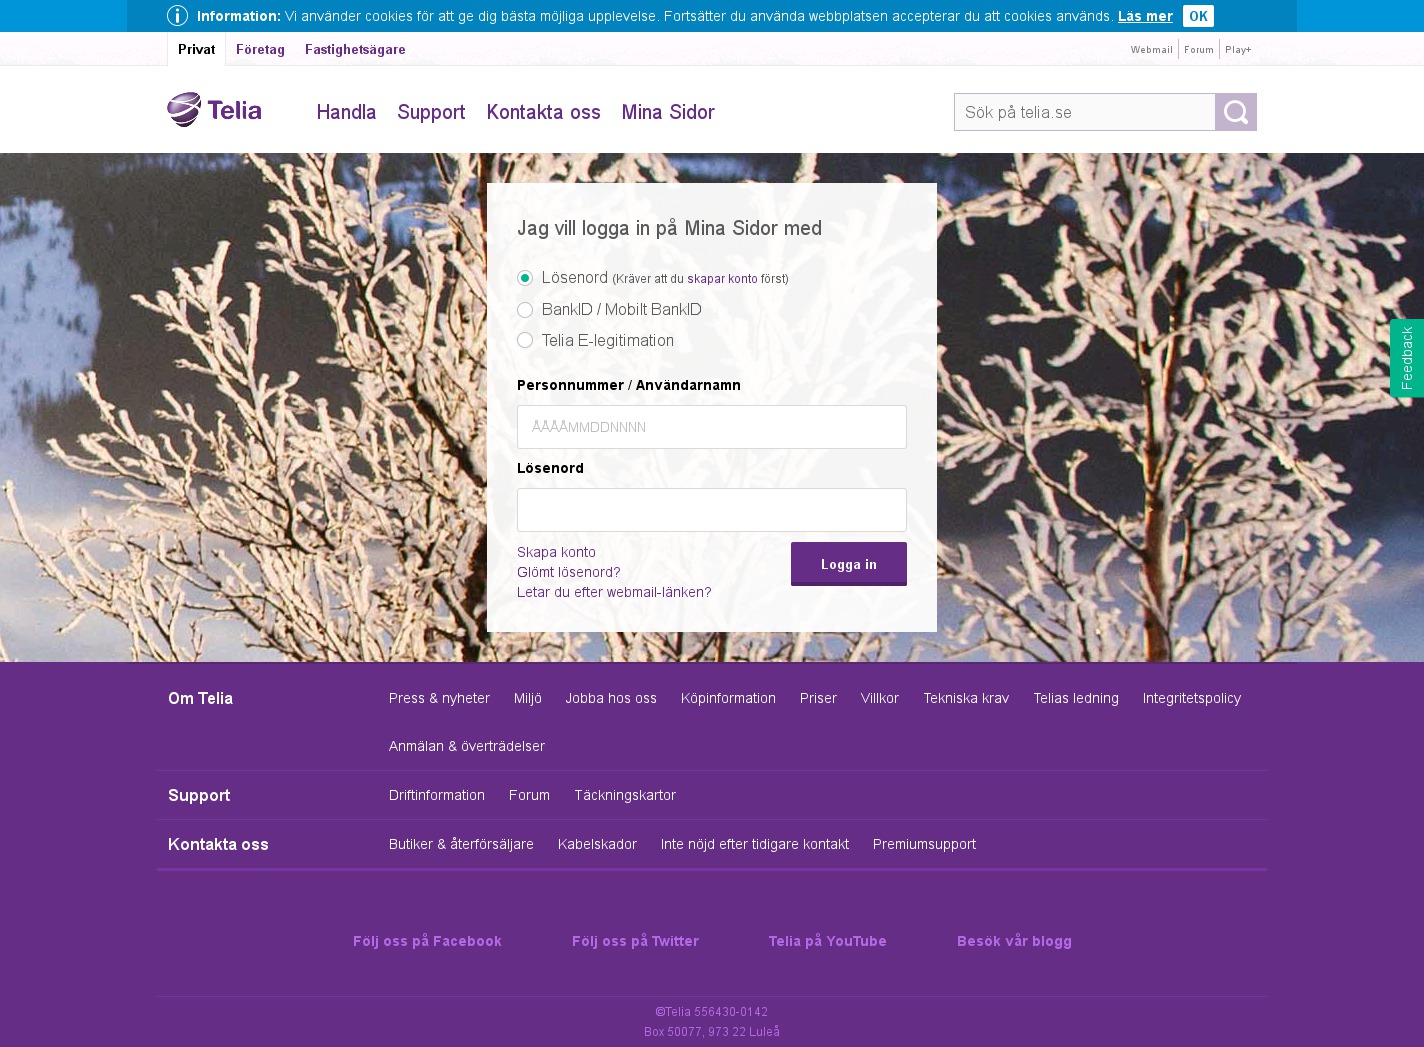This screenshot has height=1047, width=1424.
Task: Select the Telia E-legitimation option
Action: pyautogui.click(x=525, y=341)
